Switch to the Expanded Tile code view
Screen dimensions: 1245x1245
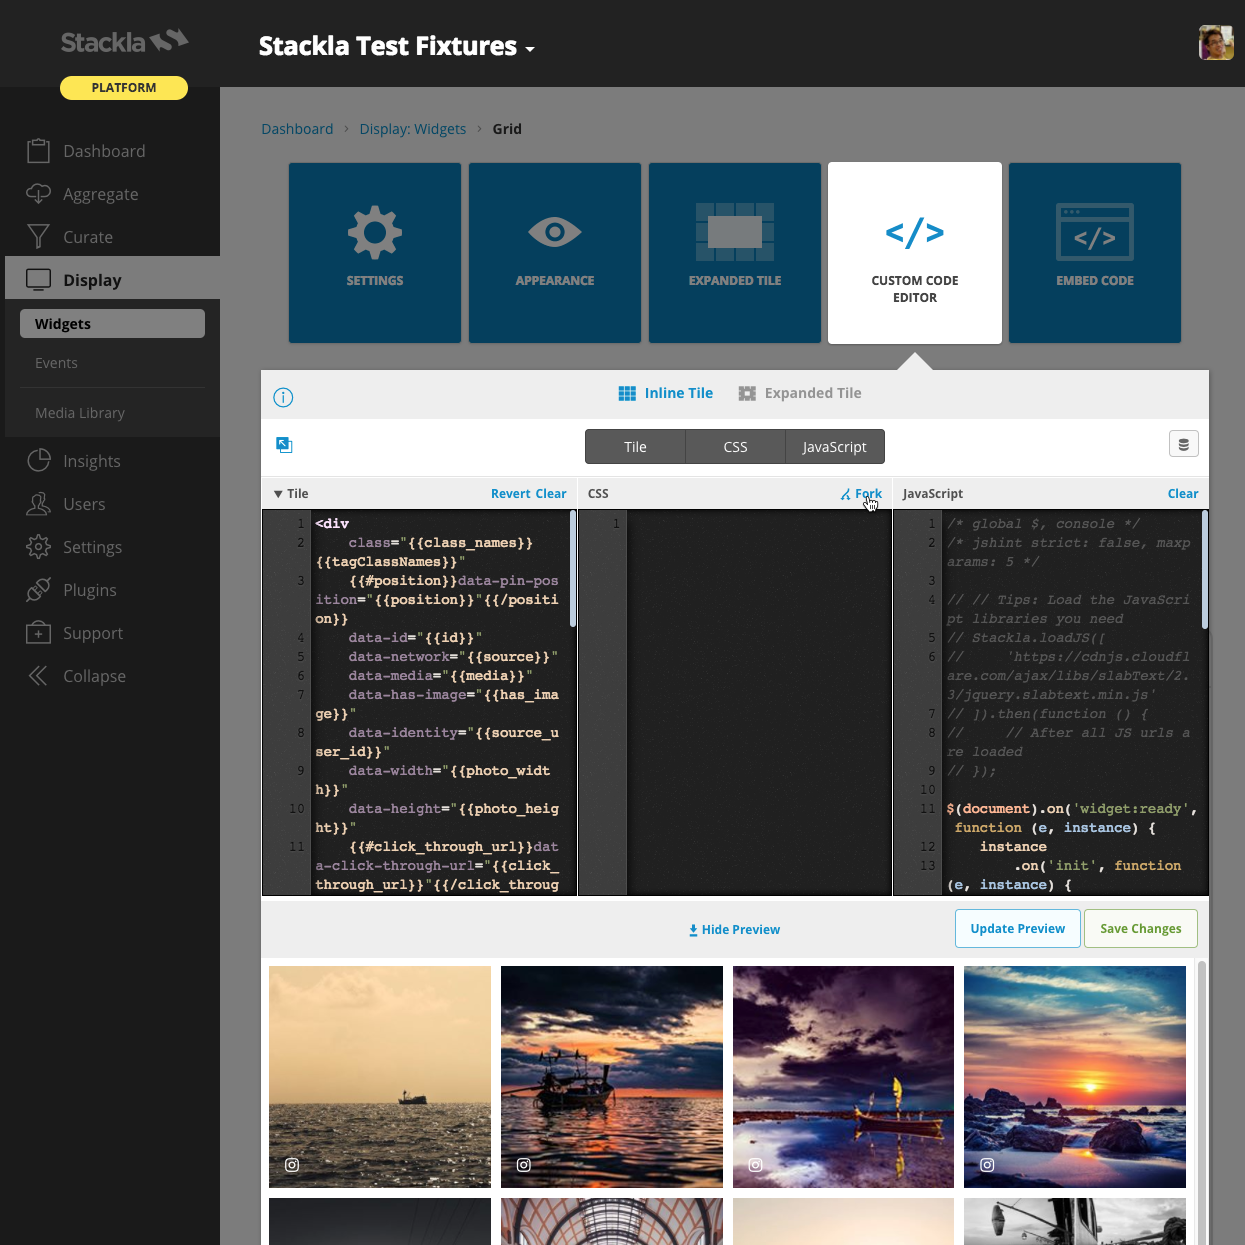[800, 392]
